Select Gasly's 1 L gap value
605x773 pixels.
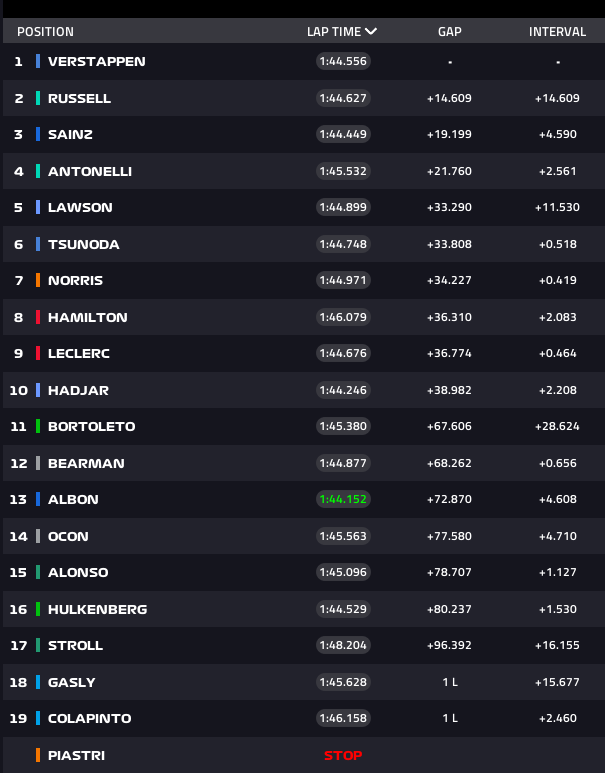click(x=450, y=682)
